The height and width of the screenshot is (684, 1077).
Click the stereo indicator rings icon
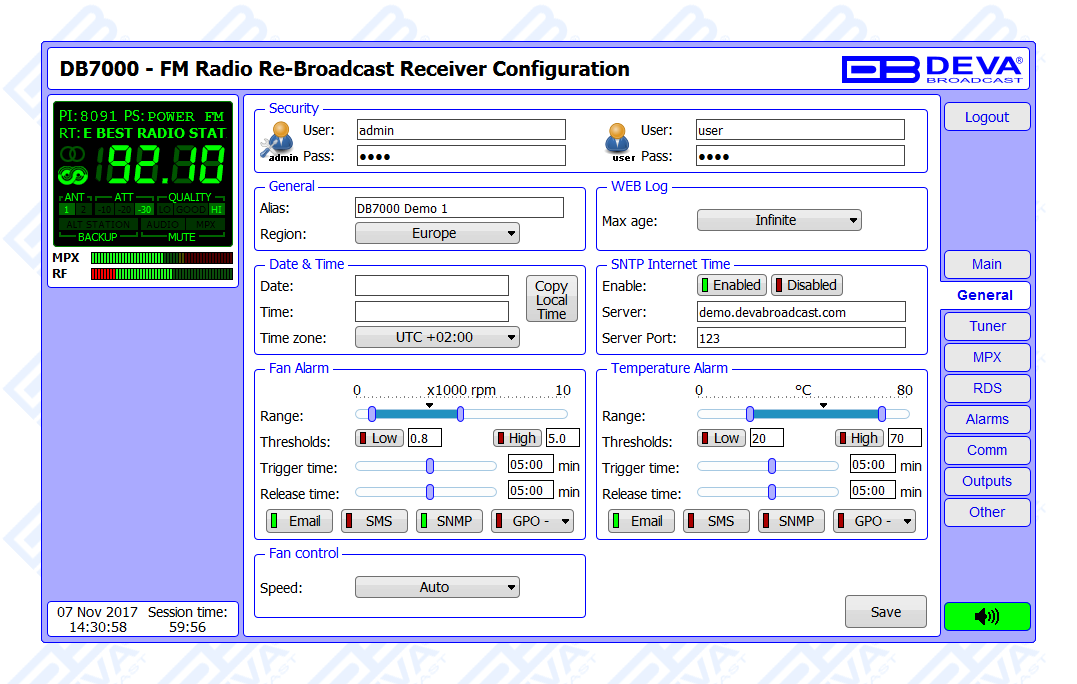click(x=74, y=155)
